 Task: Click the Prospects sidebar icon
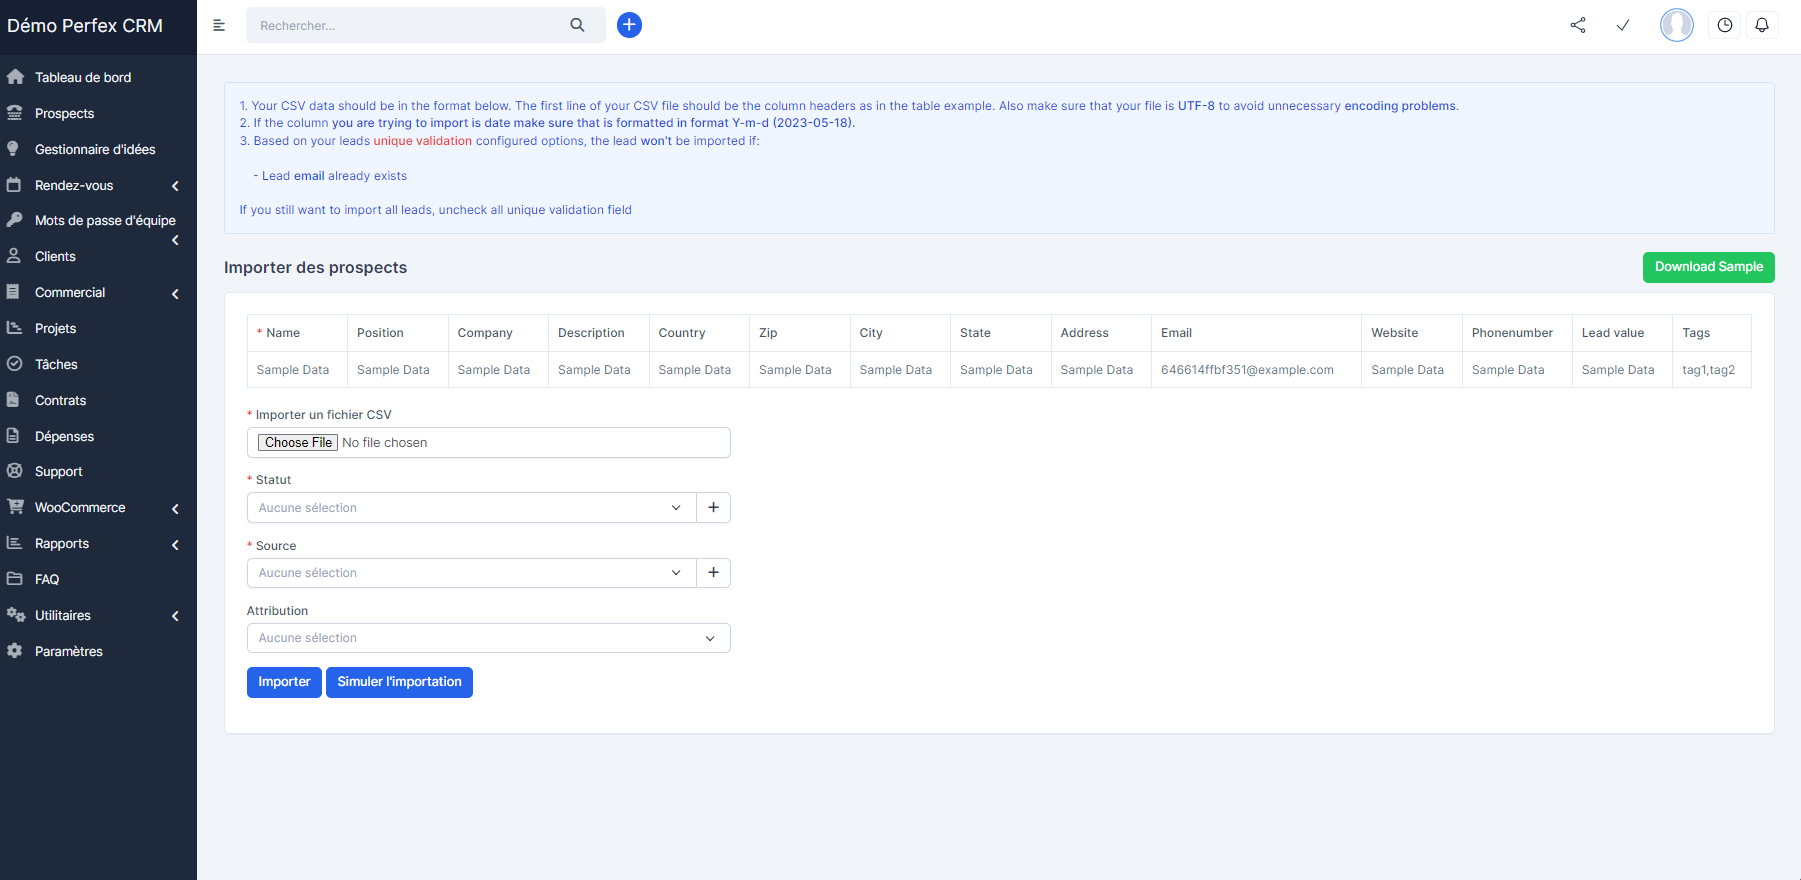(15, 113)
